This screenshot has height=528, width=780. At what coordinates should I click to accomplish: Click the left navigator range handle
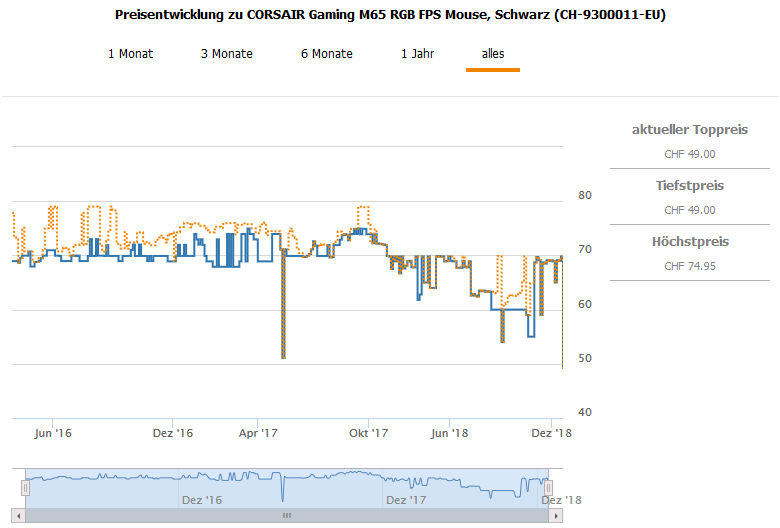(26, 487)
